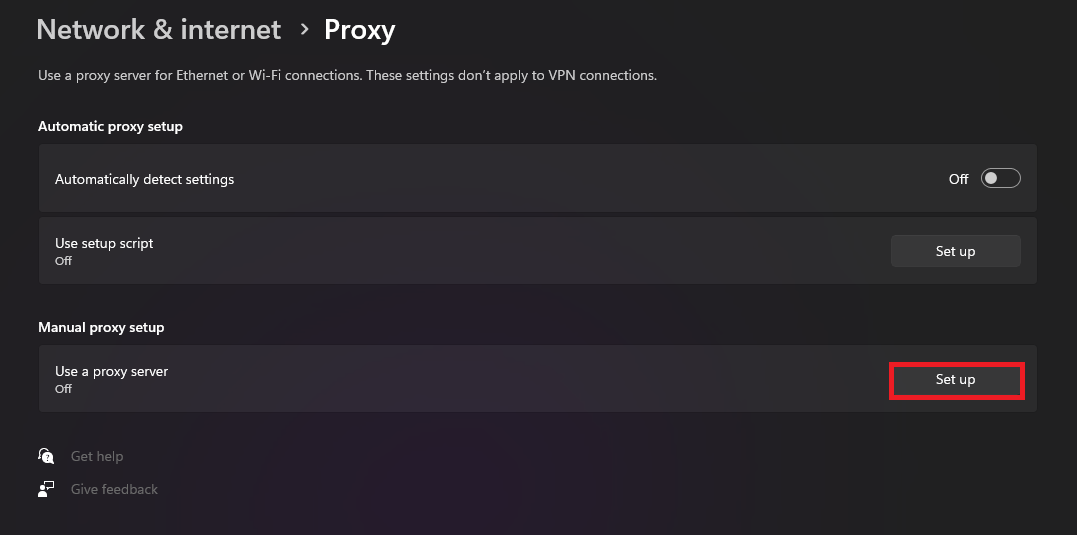Screen dimensions: 1077x535
Task: Click the breadcrumb chevron arrow
Action: tap(304, 30)
